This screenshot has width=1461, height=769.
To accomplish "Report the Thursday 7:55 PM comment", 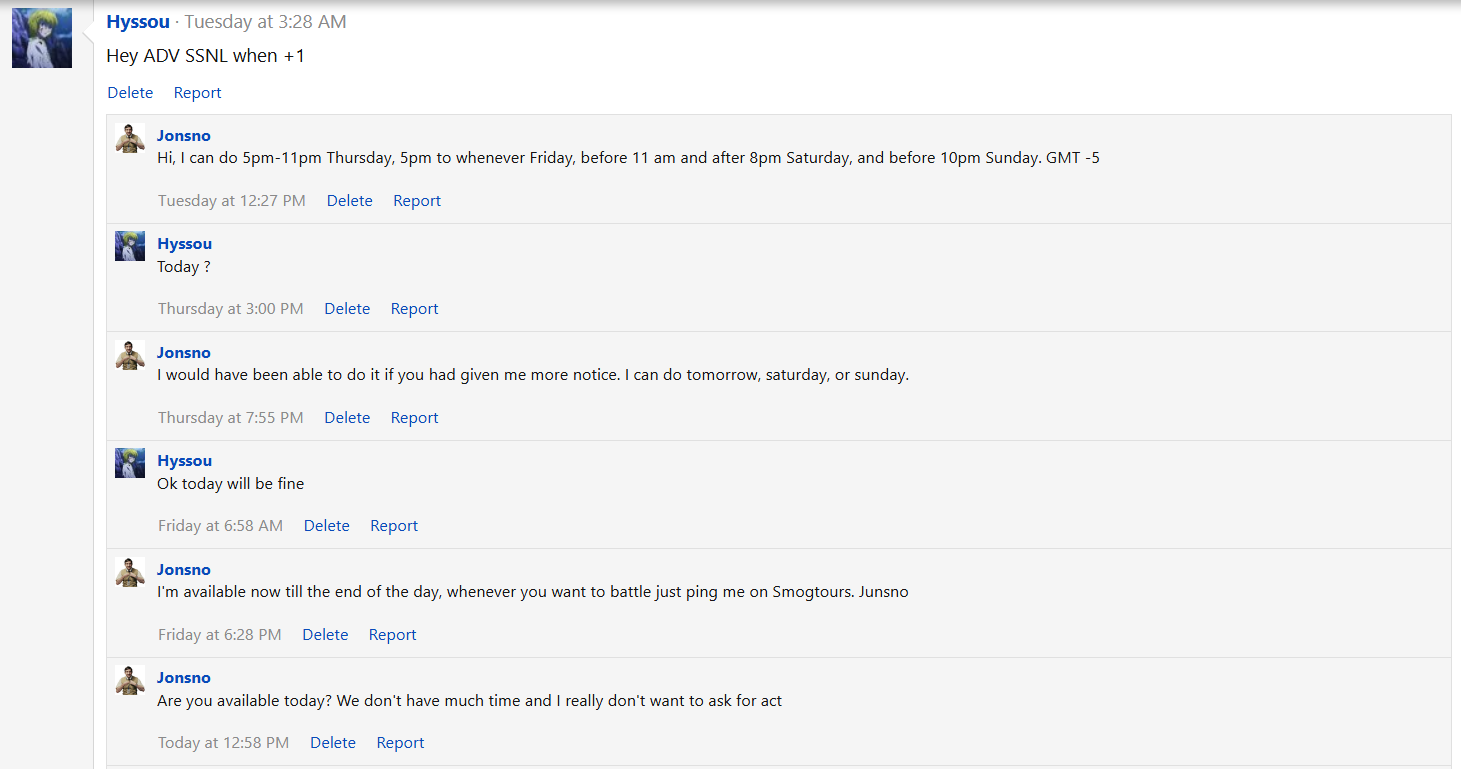I will (414, 418).
